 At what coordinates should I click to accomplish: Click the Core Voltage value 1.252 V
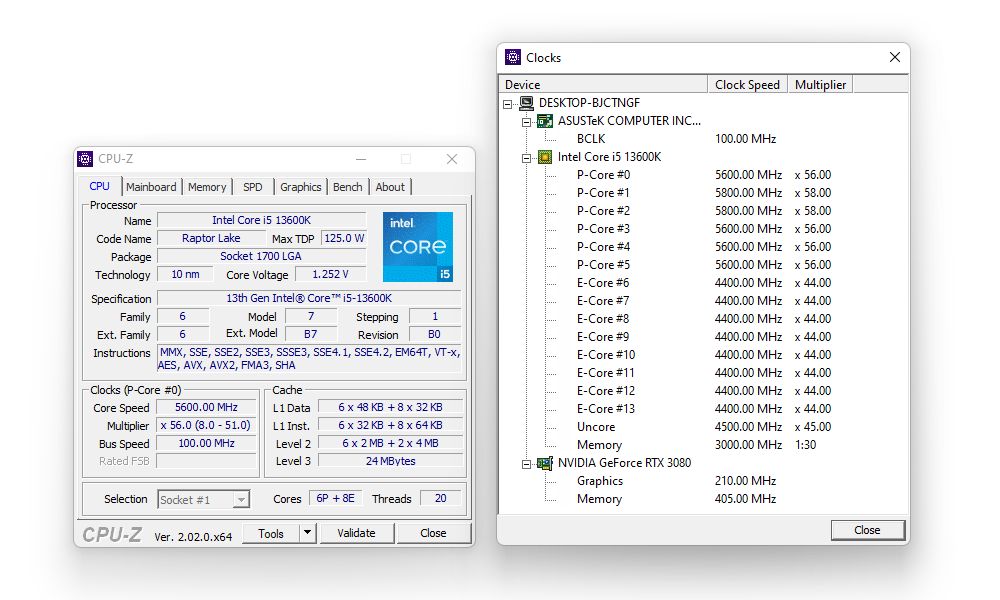(x=330, y=274)
